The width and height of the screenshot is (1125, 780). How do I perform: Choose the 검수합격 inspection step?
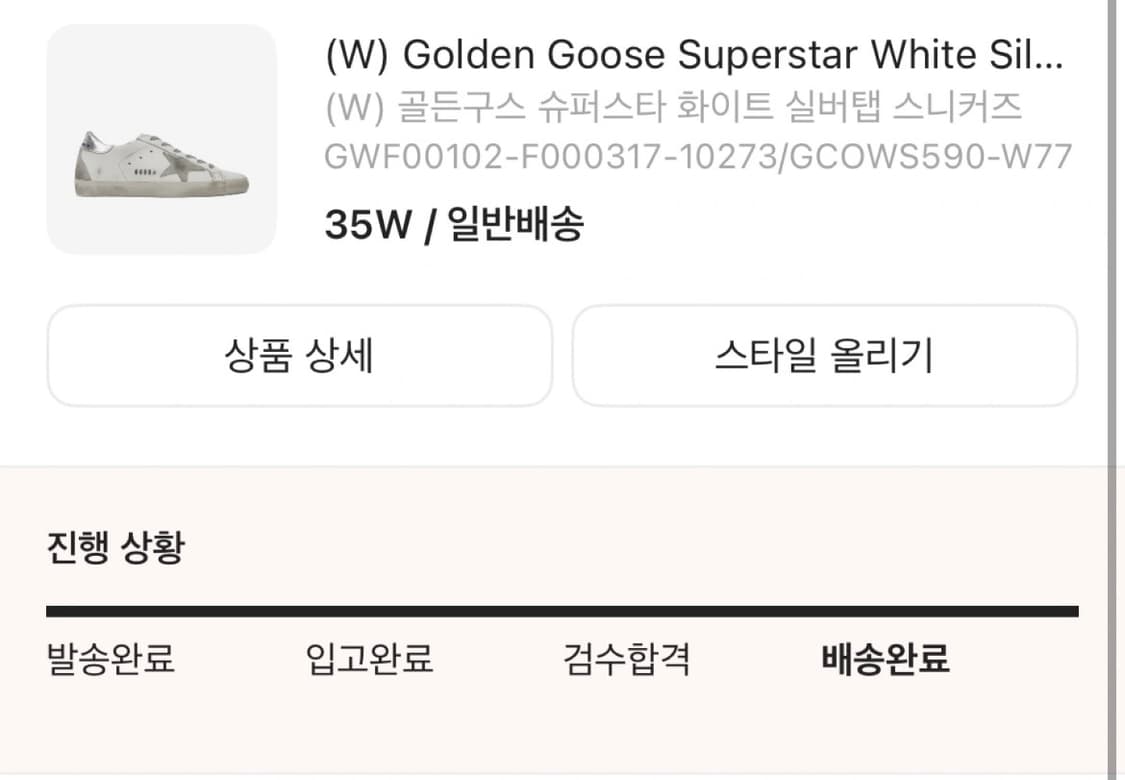click(x=627, y=660)
